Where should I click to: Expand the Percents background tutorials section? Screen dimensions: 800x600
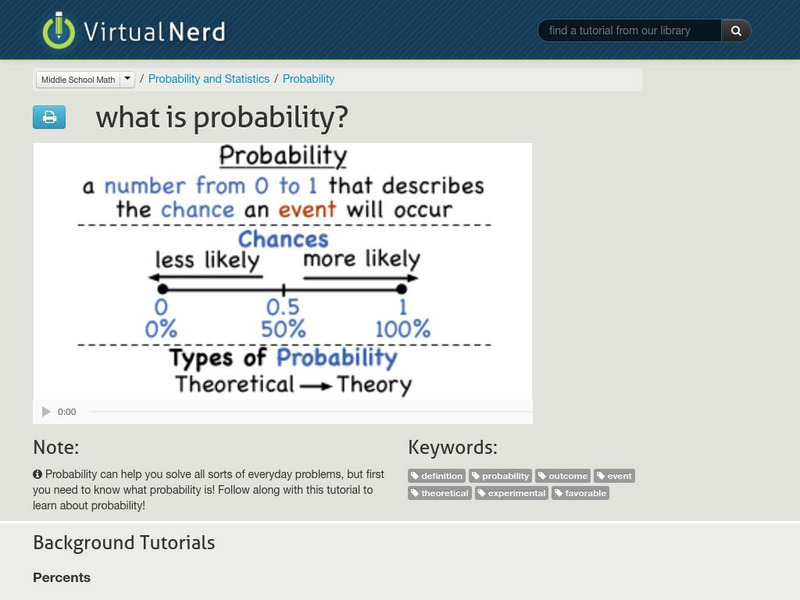[x=64, y=577]
